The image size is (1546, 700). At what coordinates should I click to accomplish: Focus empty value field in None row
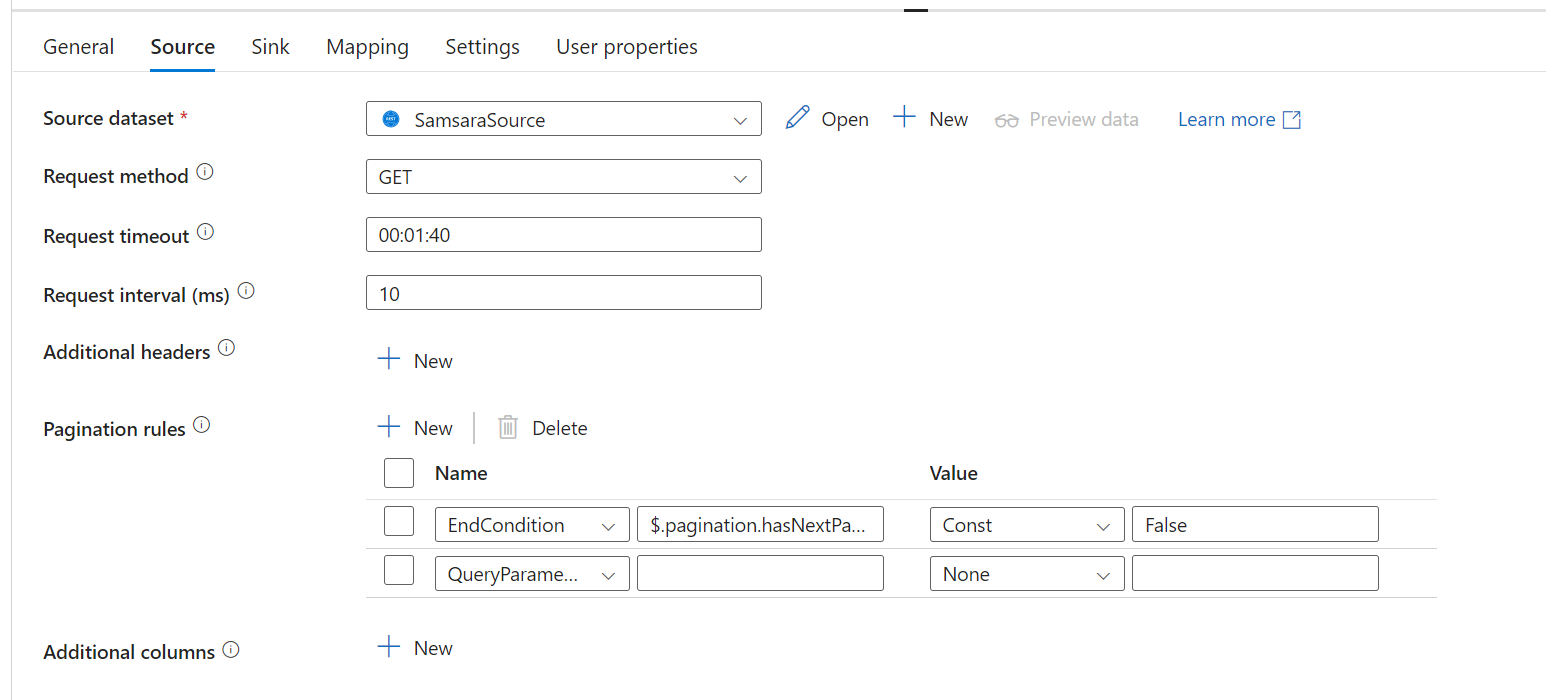pos(1255,574)
